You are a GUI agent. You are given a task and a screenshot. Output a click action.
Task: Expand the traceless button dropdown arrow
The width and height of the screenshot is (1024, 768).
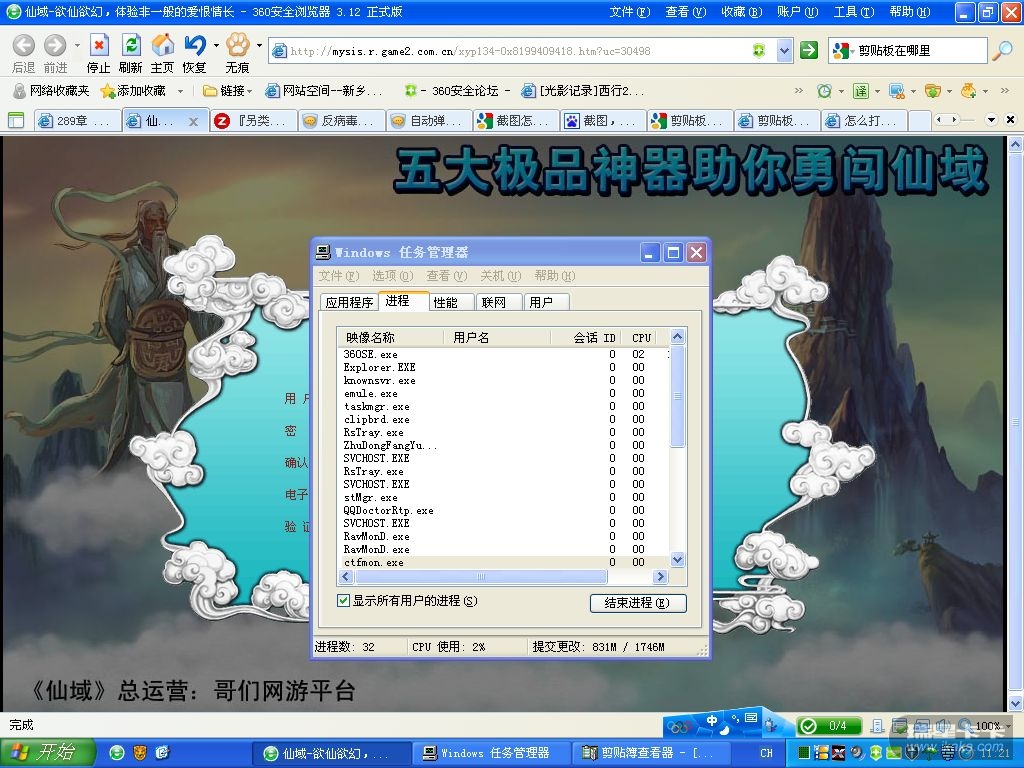259,46
